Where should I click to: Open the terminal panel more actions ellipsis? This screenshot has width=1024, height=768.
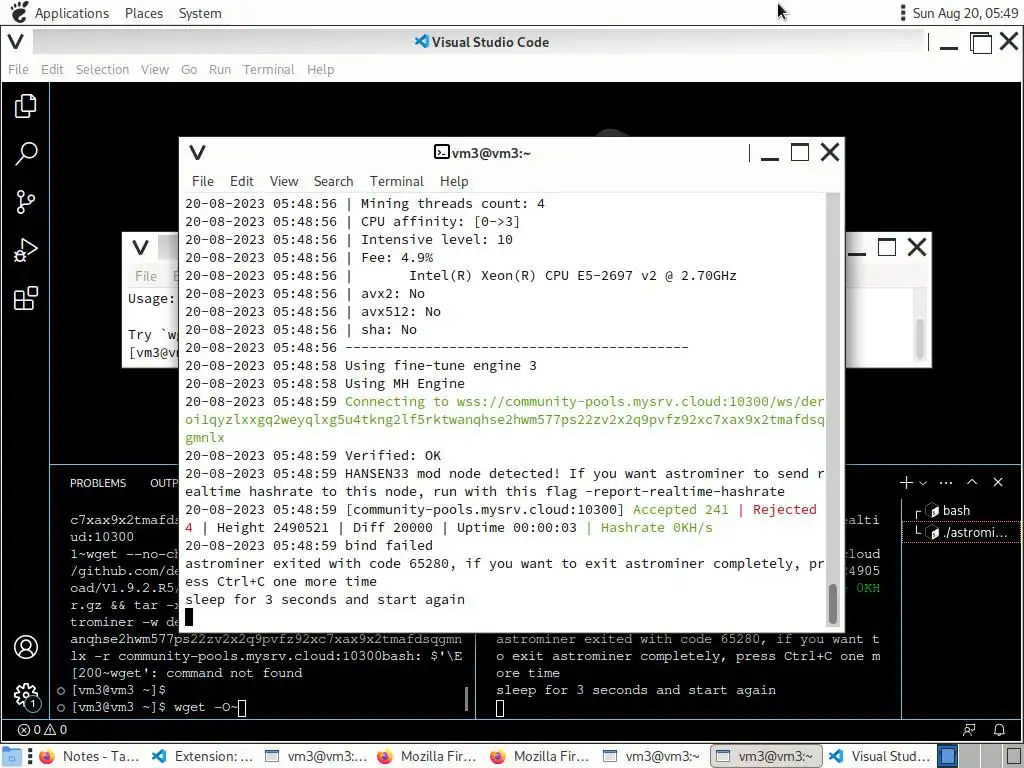946,483
